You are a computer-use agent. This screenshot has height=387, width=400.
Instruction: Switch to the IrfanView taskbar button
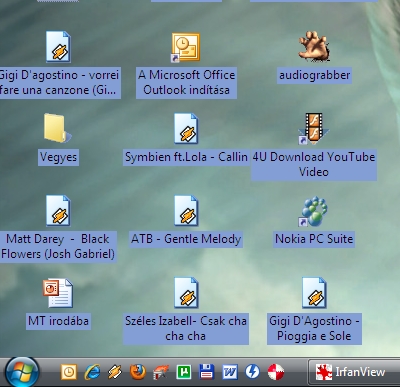coord(354,372)
